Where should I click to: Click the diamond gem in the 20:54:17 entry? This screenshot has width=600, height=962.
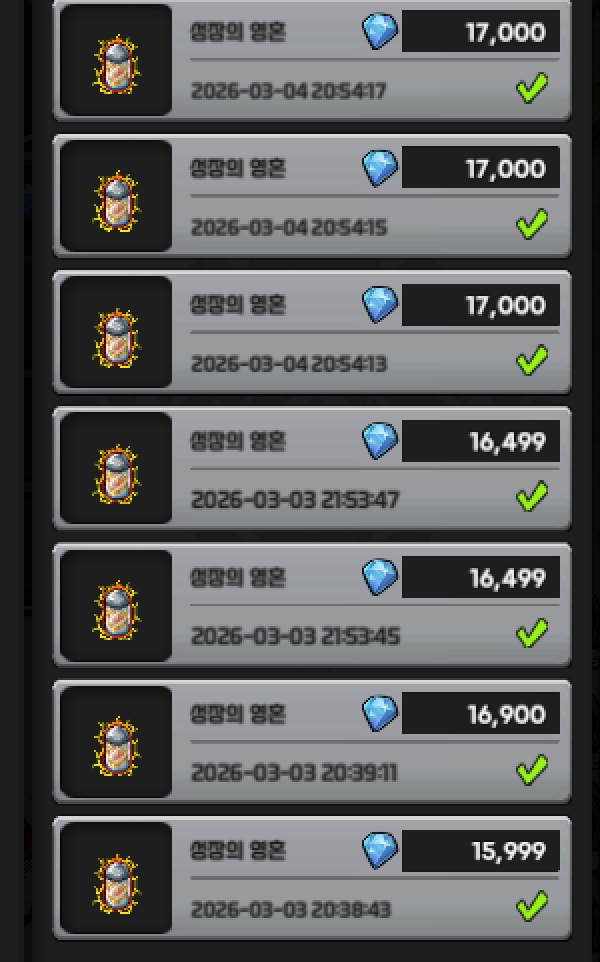point(380,31)
